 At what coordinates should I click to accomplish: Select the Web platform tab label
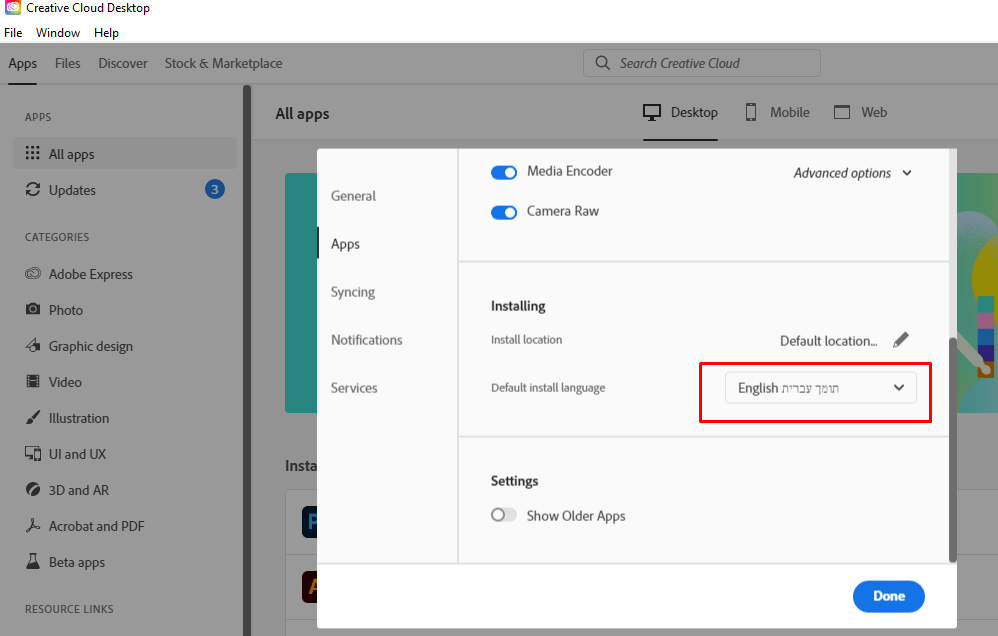point(874,112)
